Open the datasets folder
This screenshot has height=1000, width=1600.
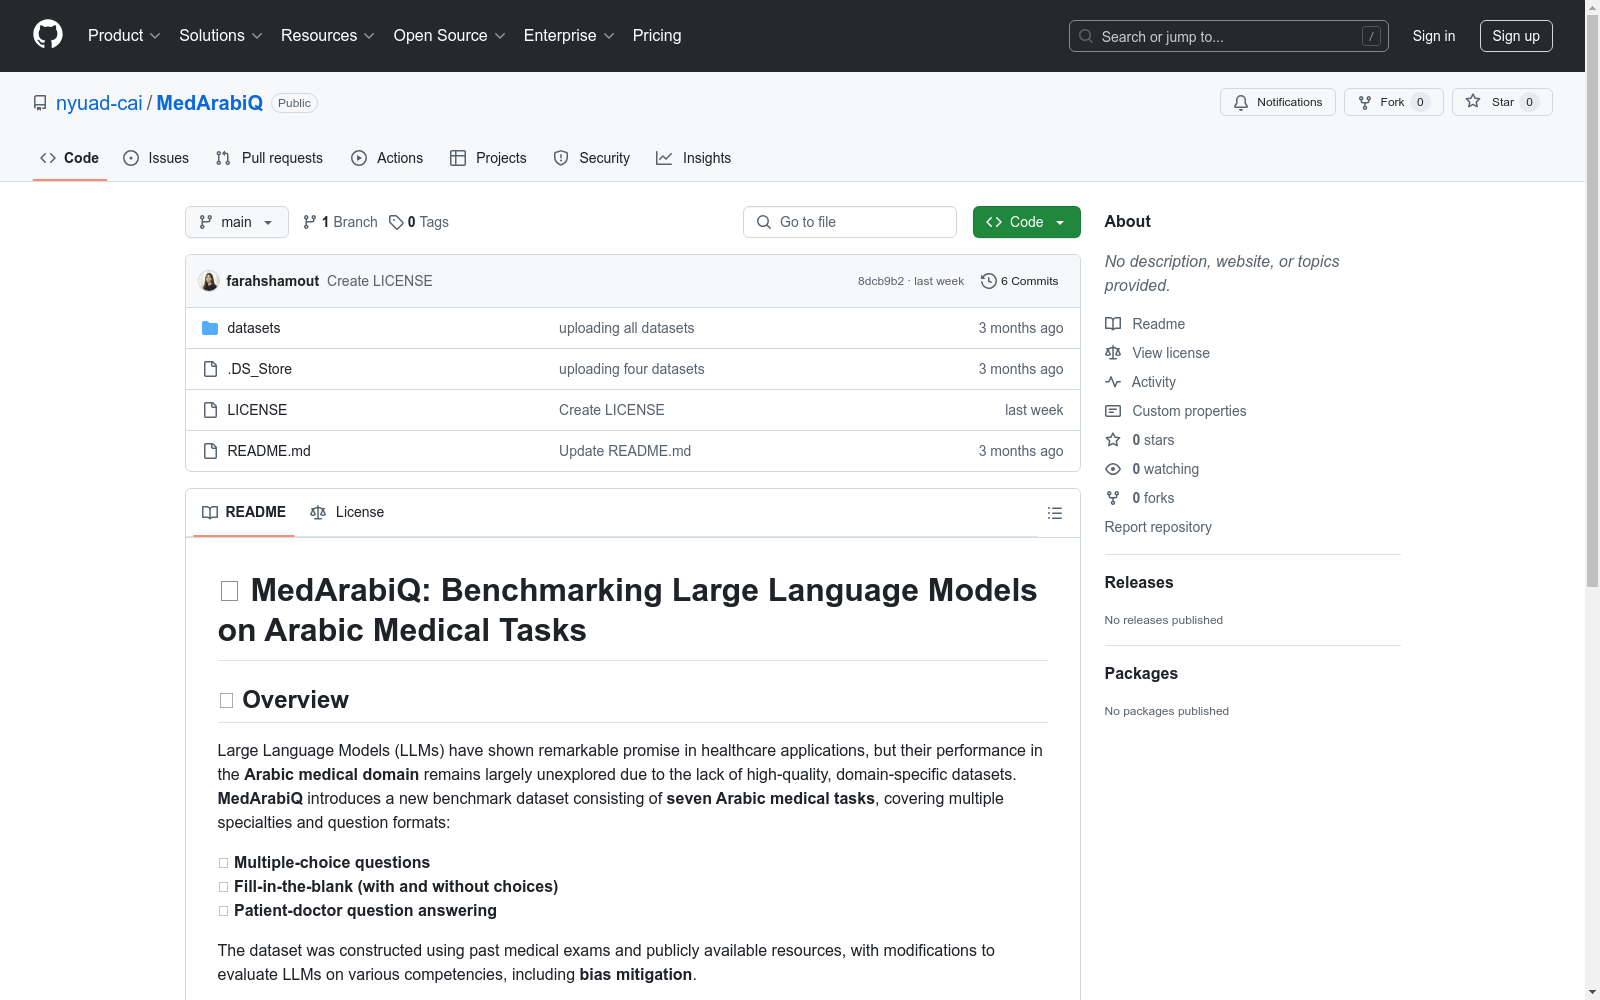[254, 328]
